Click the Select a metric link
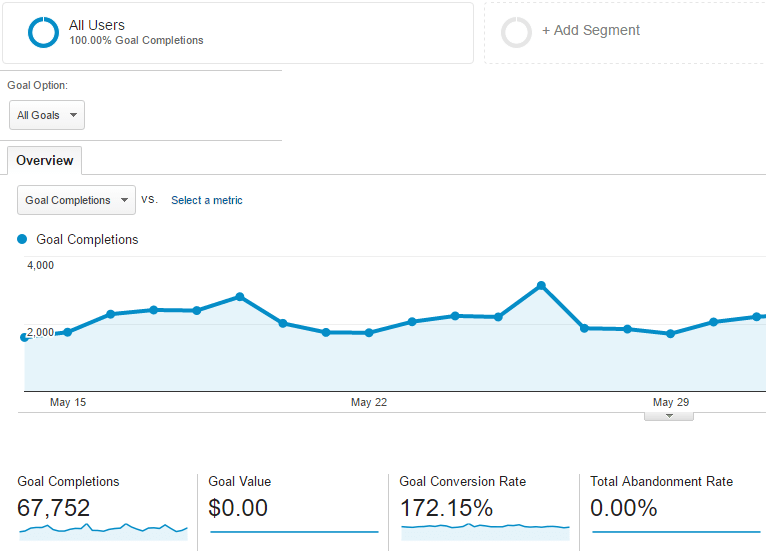This screenshot has width=766, height=551. 207,200
